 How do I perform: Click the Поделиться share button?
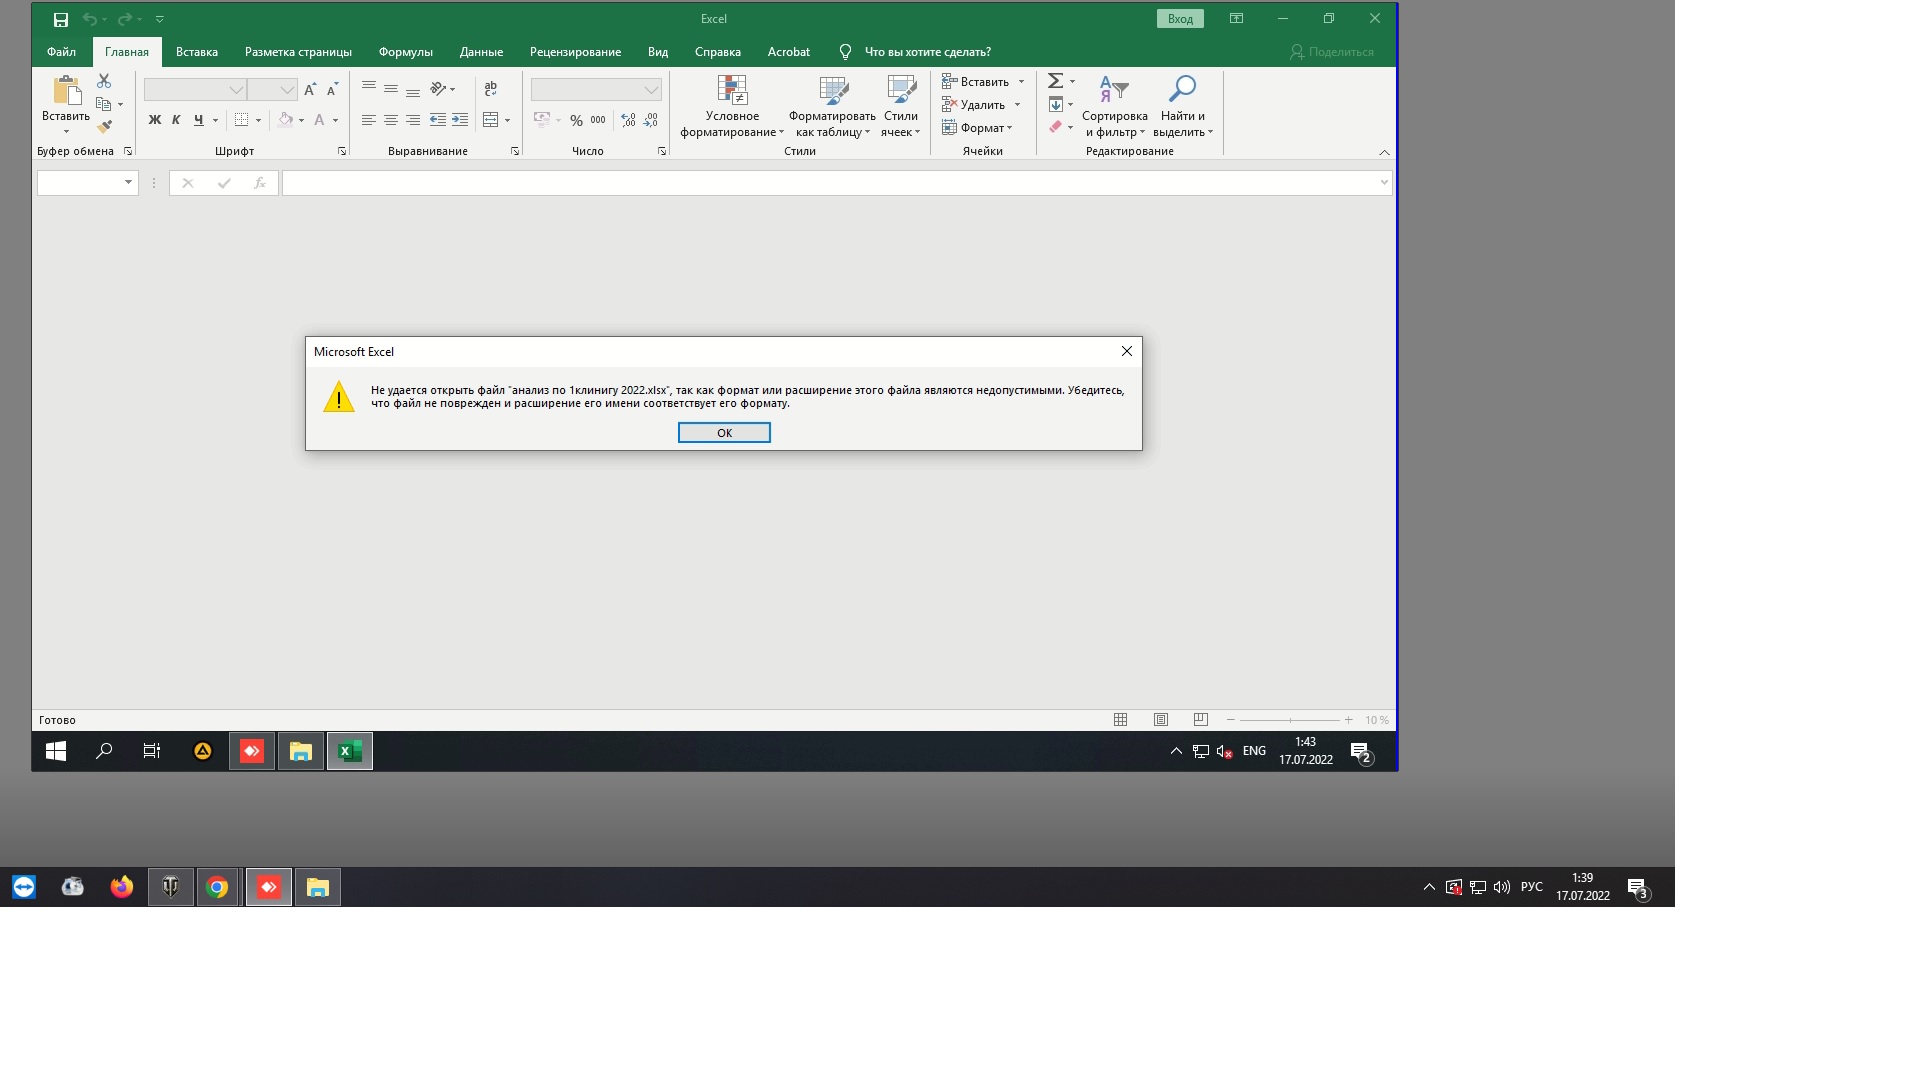tap(1332, 52)
